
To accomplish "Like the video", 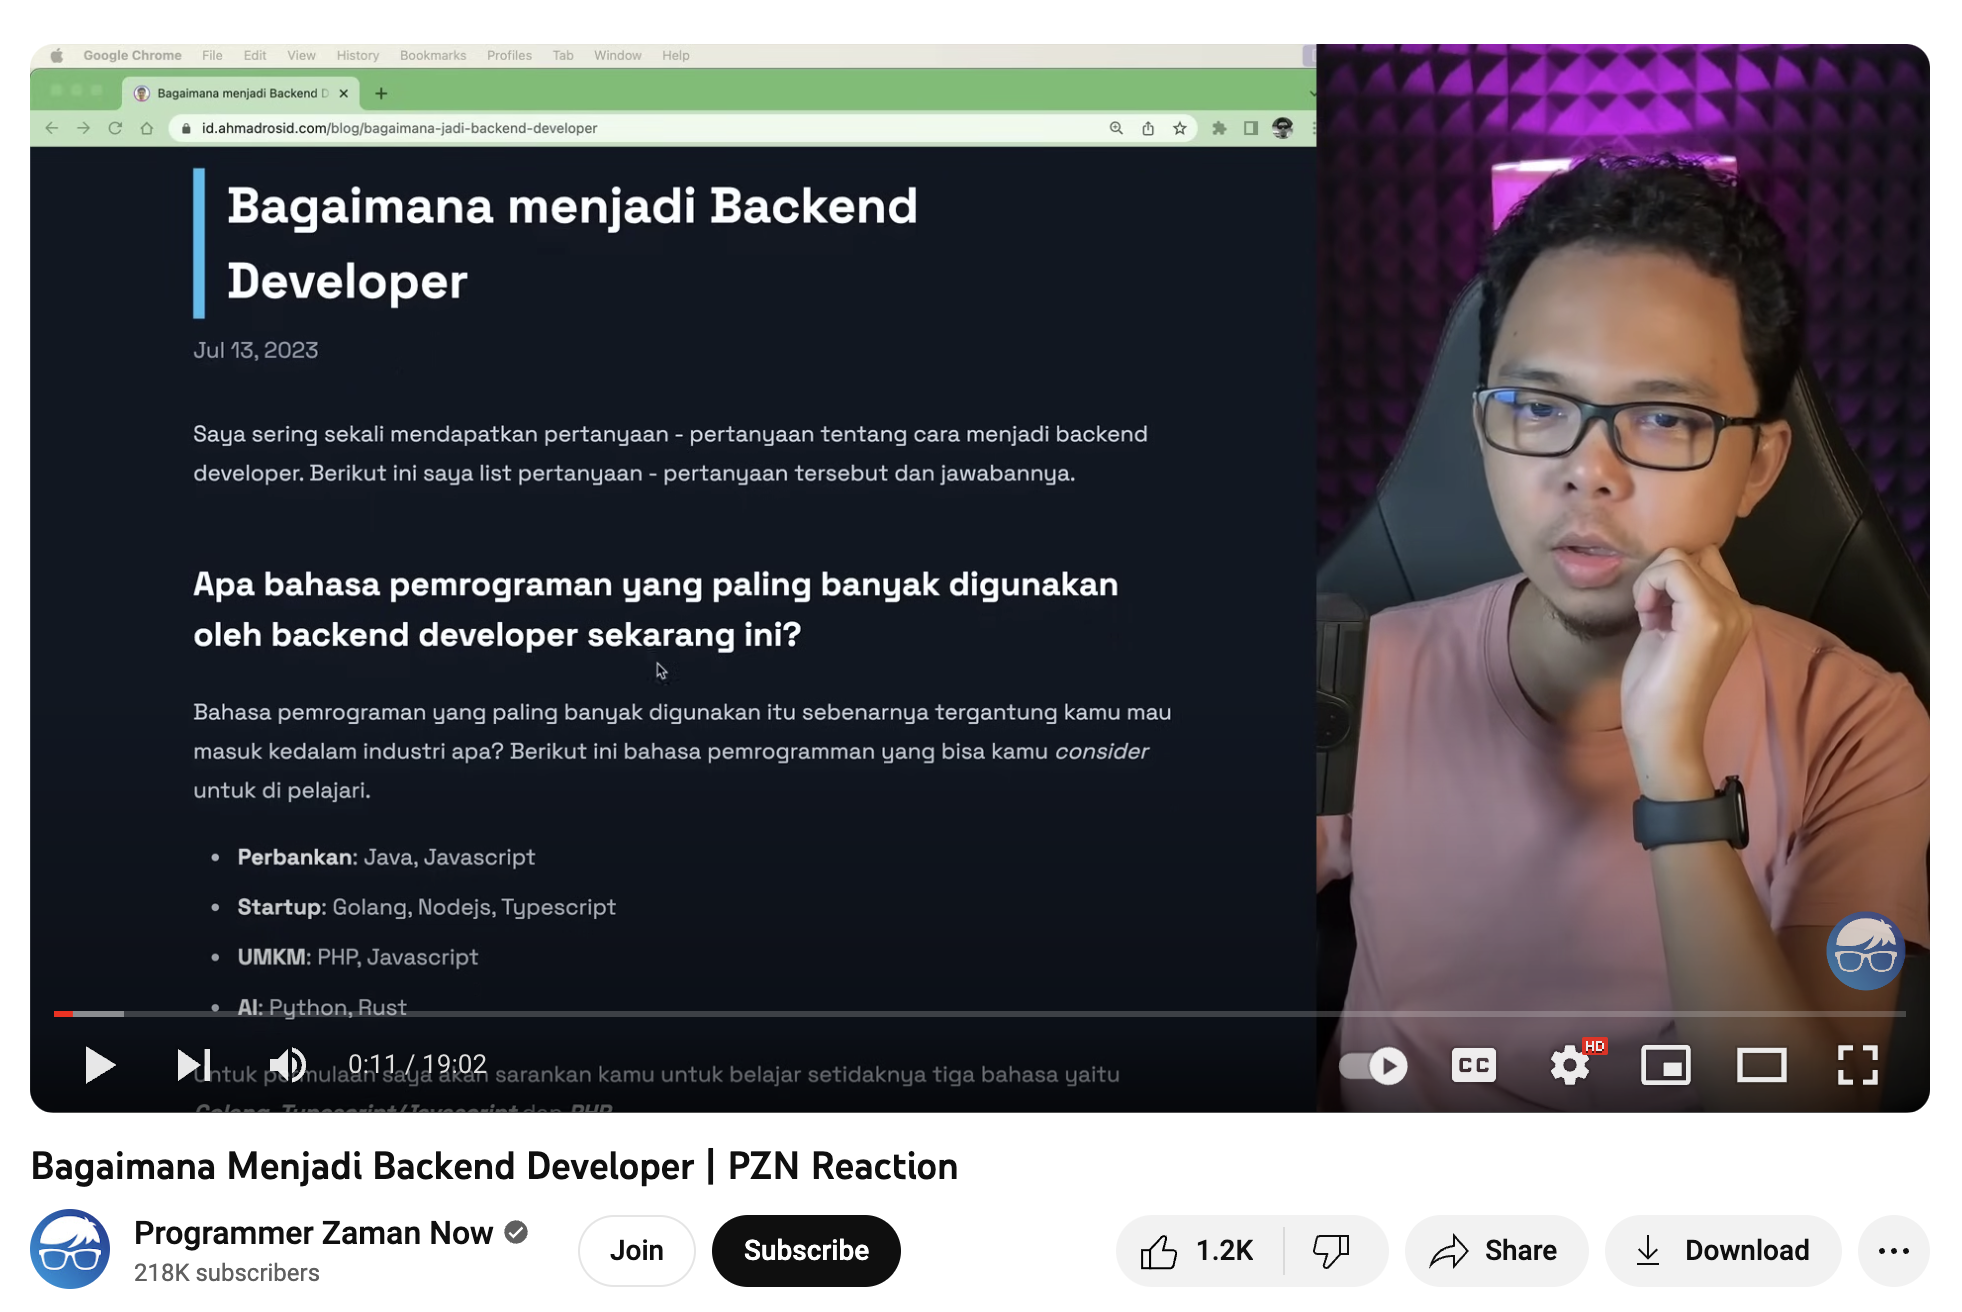I will click(1198, 1251).
